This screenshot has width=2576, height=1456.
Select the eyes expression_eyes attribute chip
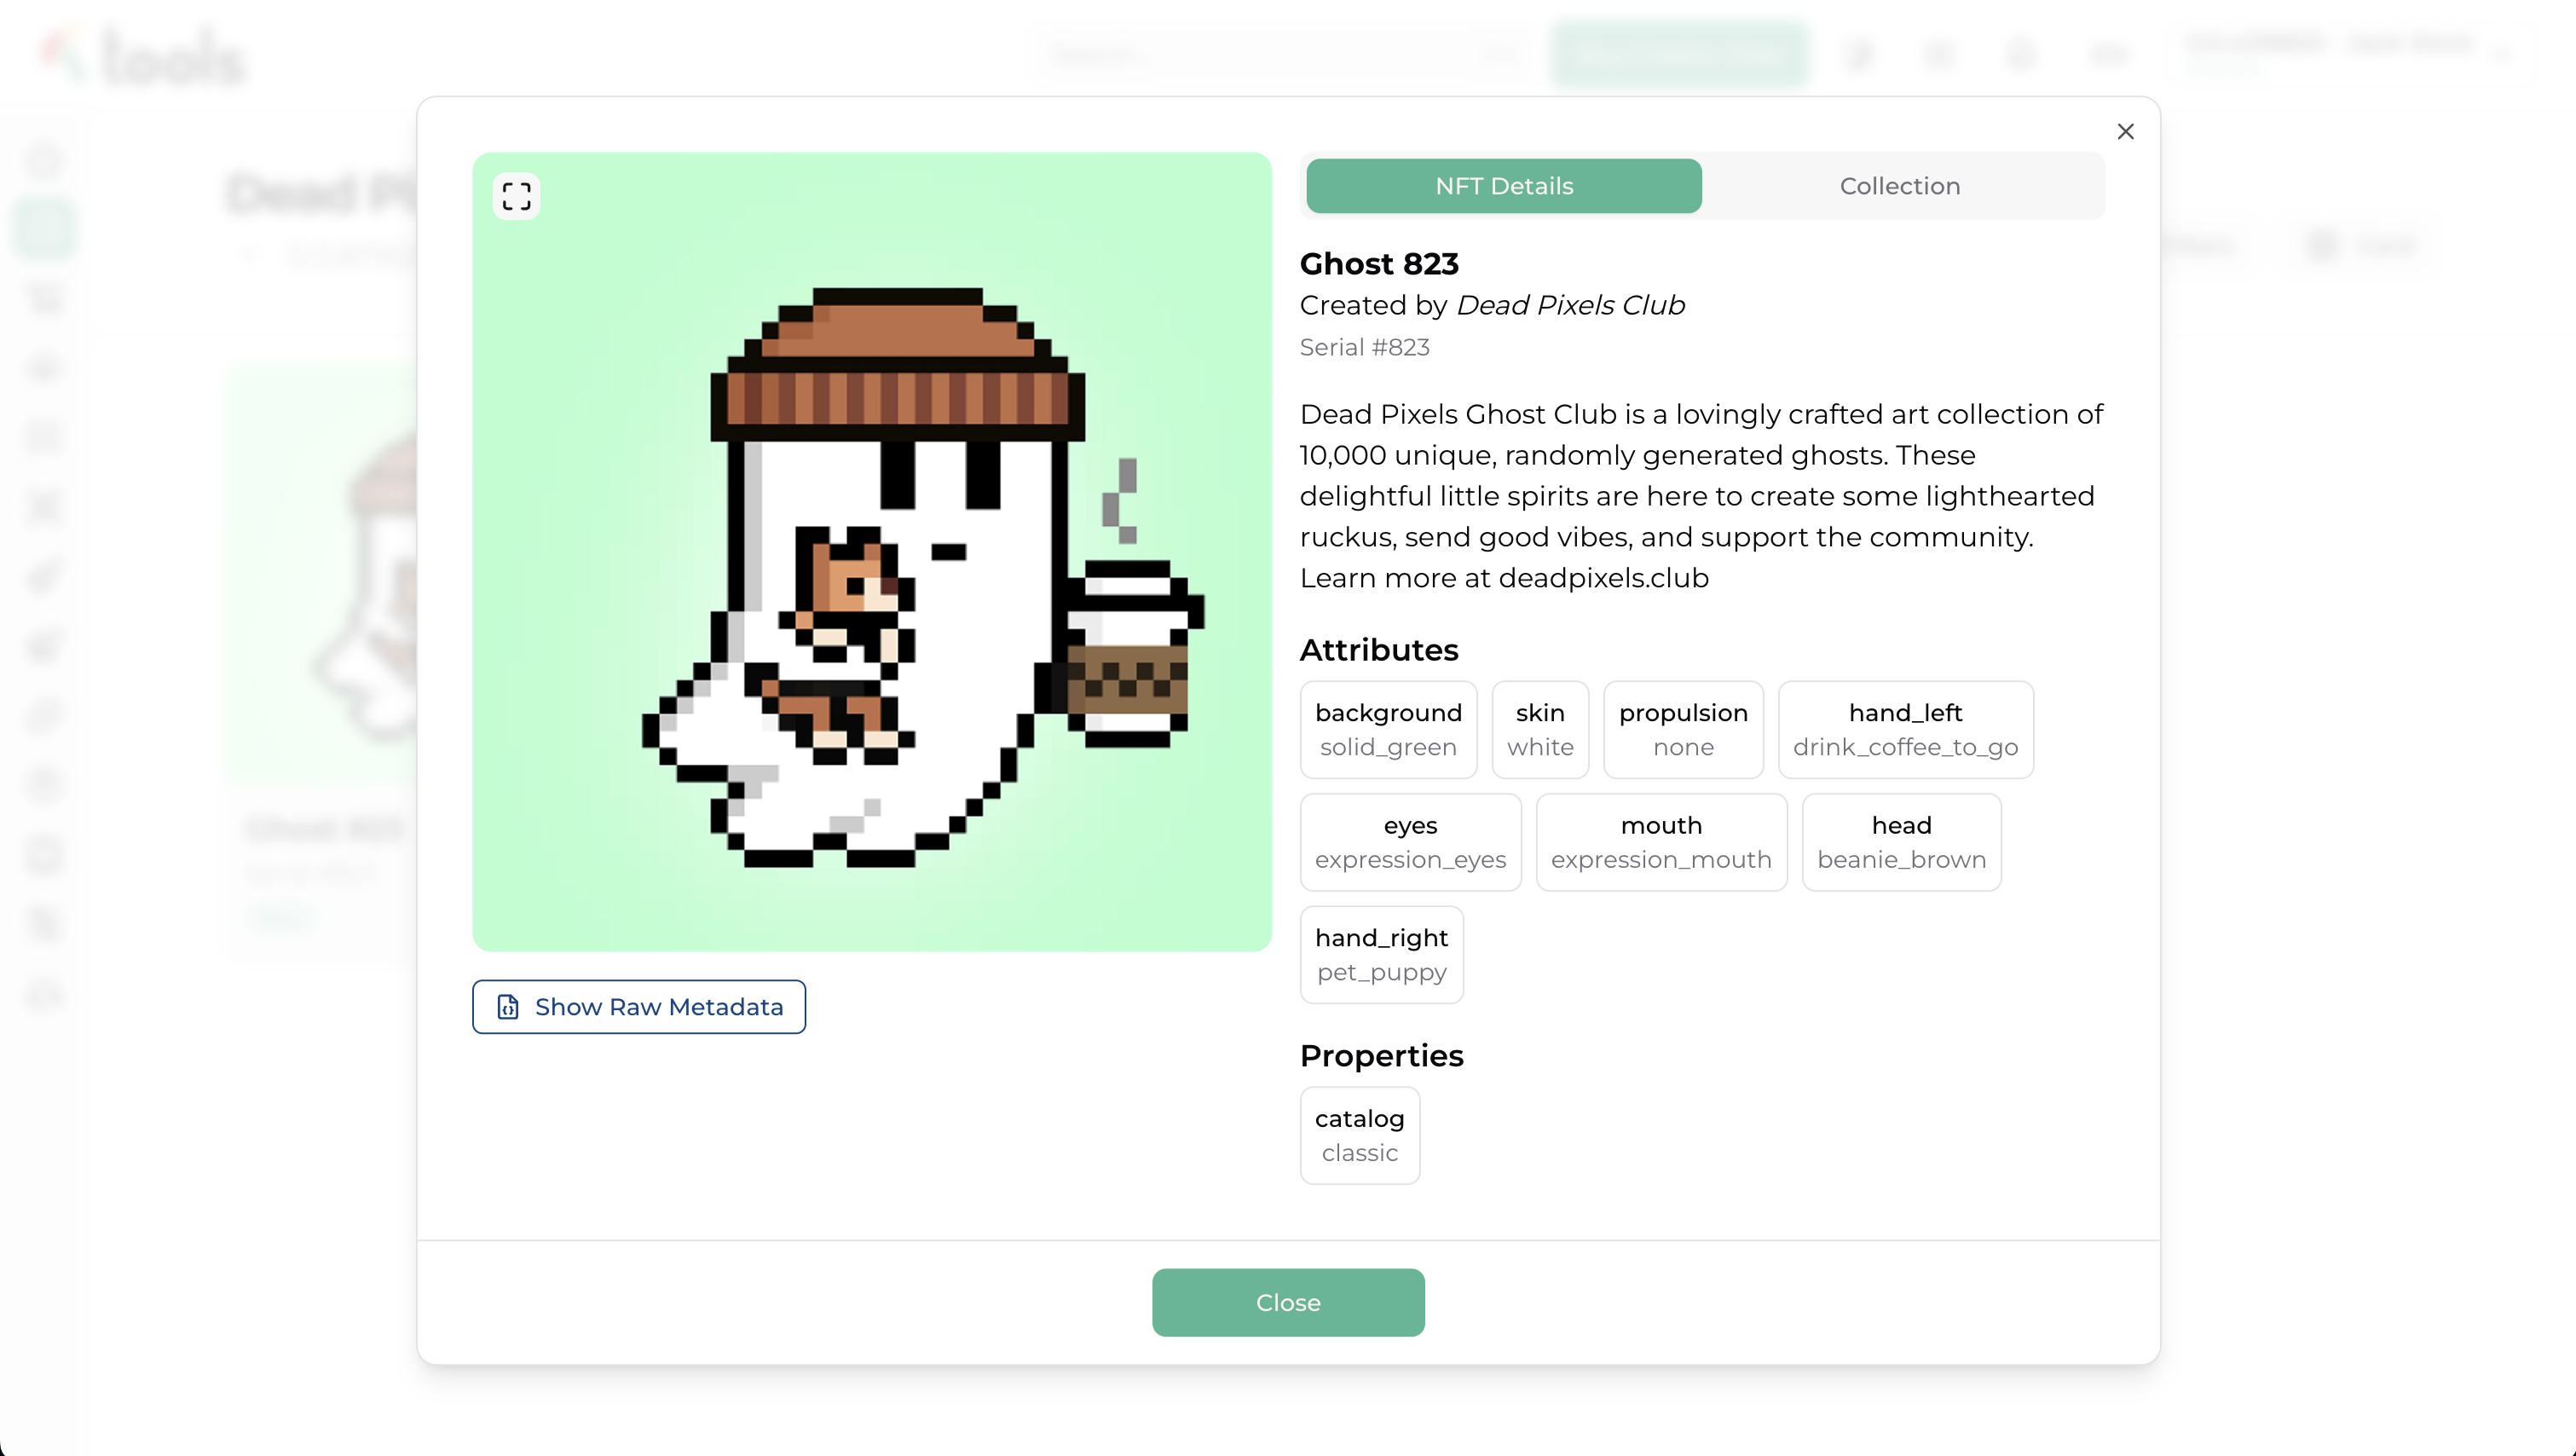1410,842
